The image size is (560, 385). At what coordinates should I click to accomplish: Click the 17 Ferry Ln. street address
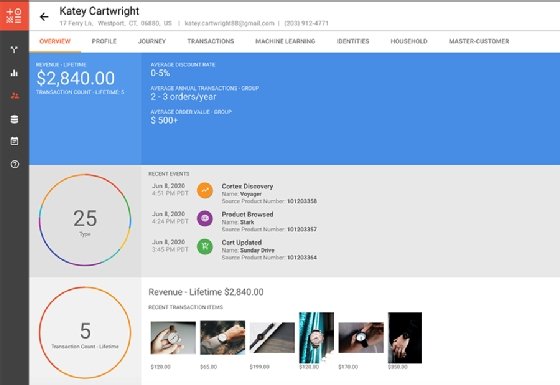[x=76, y=23]
